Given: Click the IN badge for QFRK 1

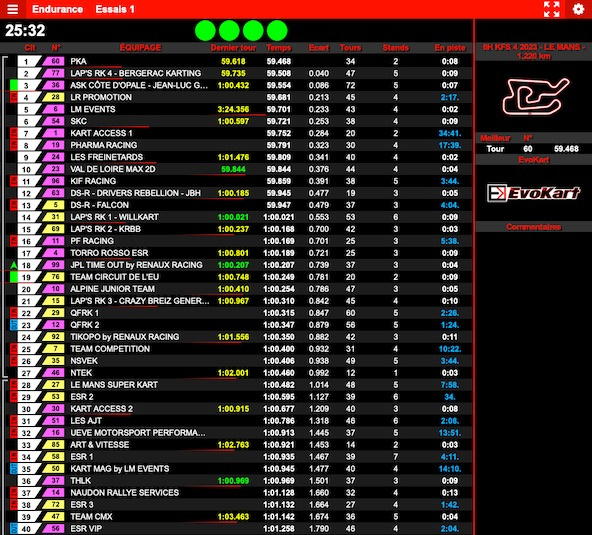Looking at the screenshot, I should coord(14,313).
